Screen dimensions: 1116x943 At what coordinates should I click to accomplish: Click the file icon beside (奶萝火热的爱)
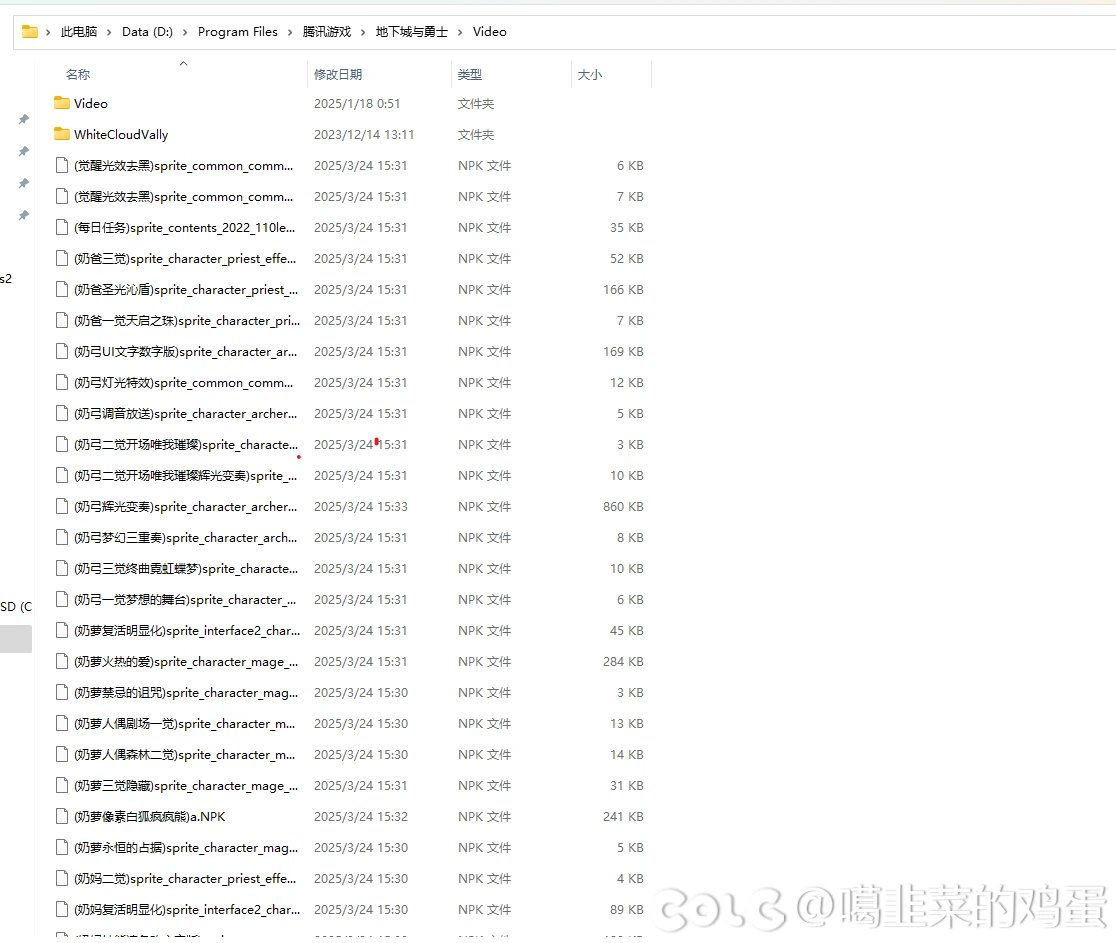pyautogui.click(x=62, y=661)
